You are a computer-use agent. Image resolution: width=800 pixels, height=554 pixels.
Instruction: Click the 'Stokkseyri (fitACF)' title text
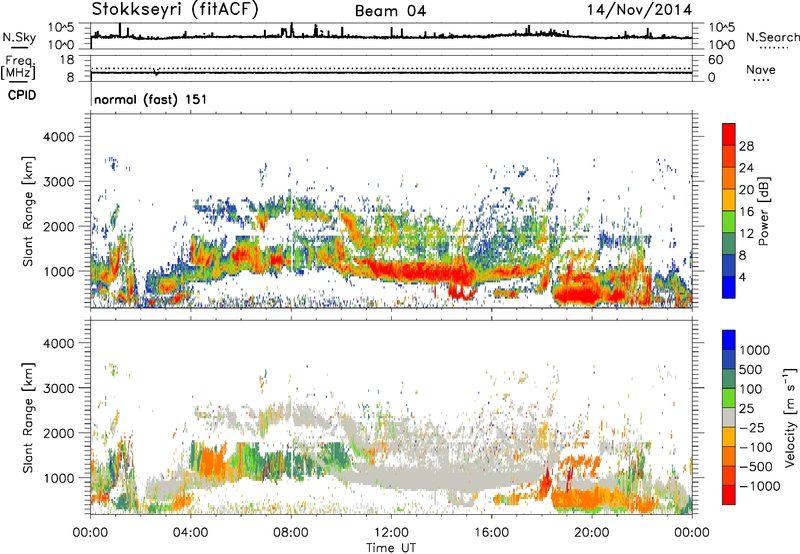click(x=176, y=9)
